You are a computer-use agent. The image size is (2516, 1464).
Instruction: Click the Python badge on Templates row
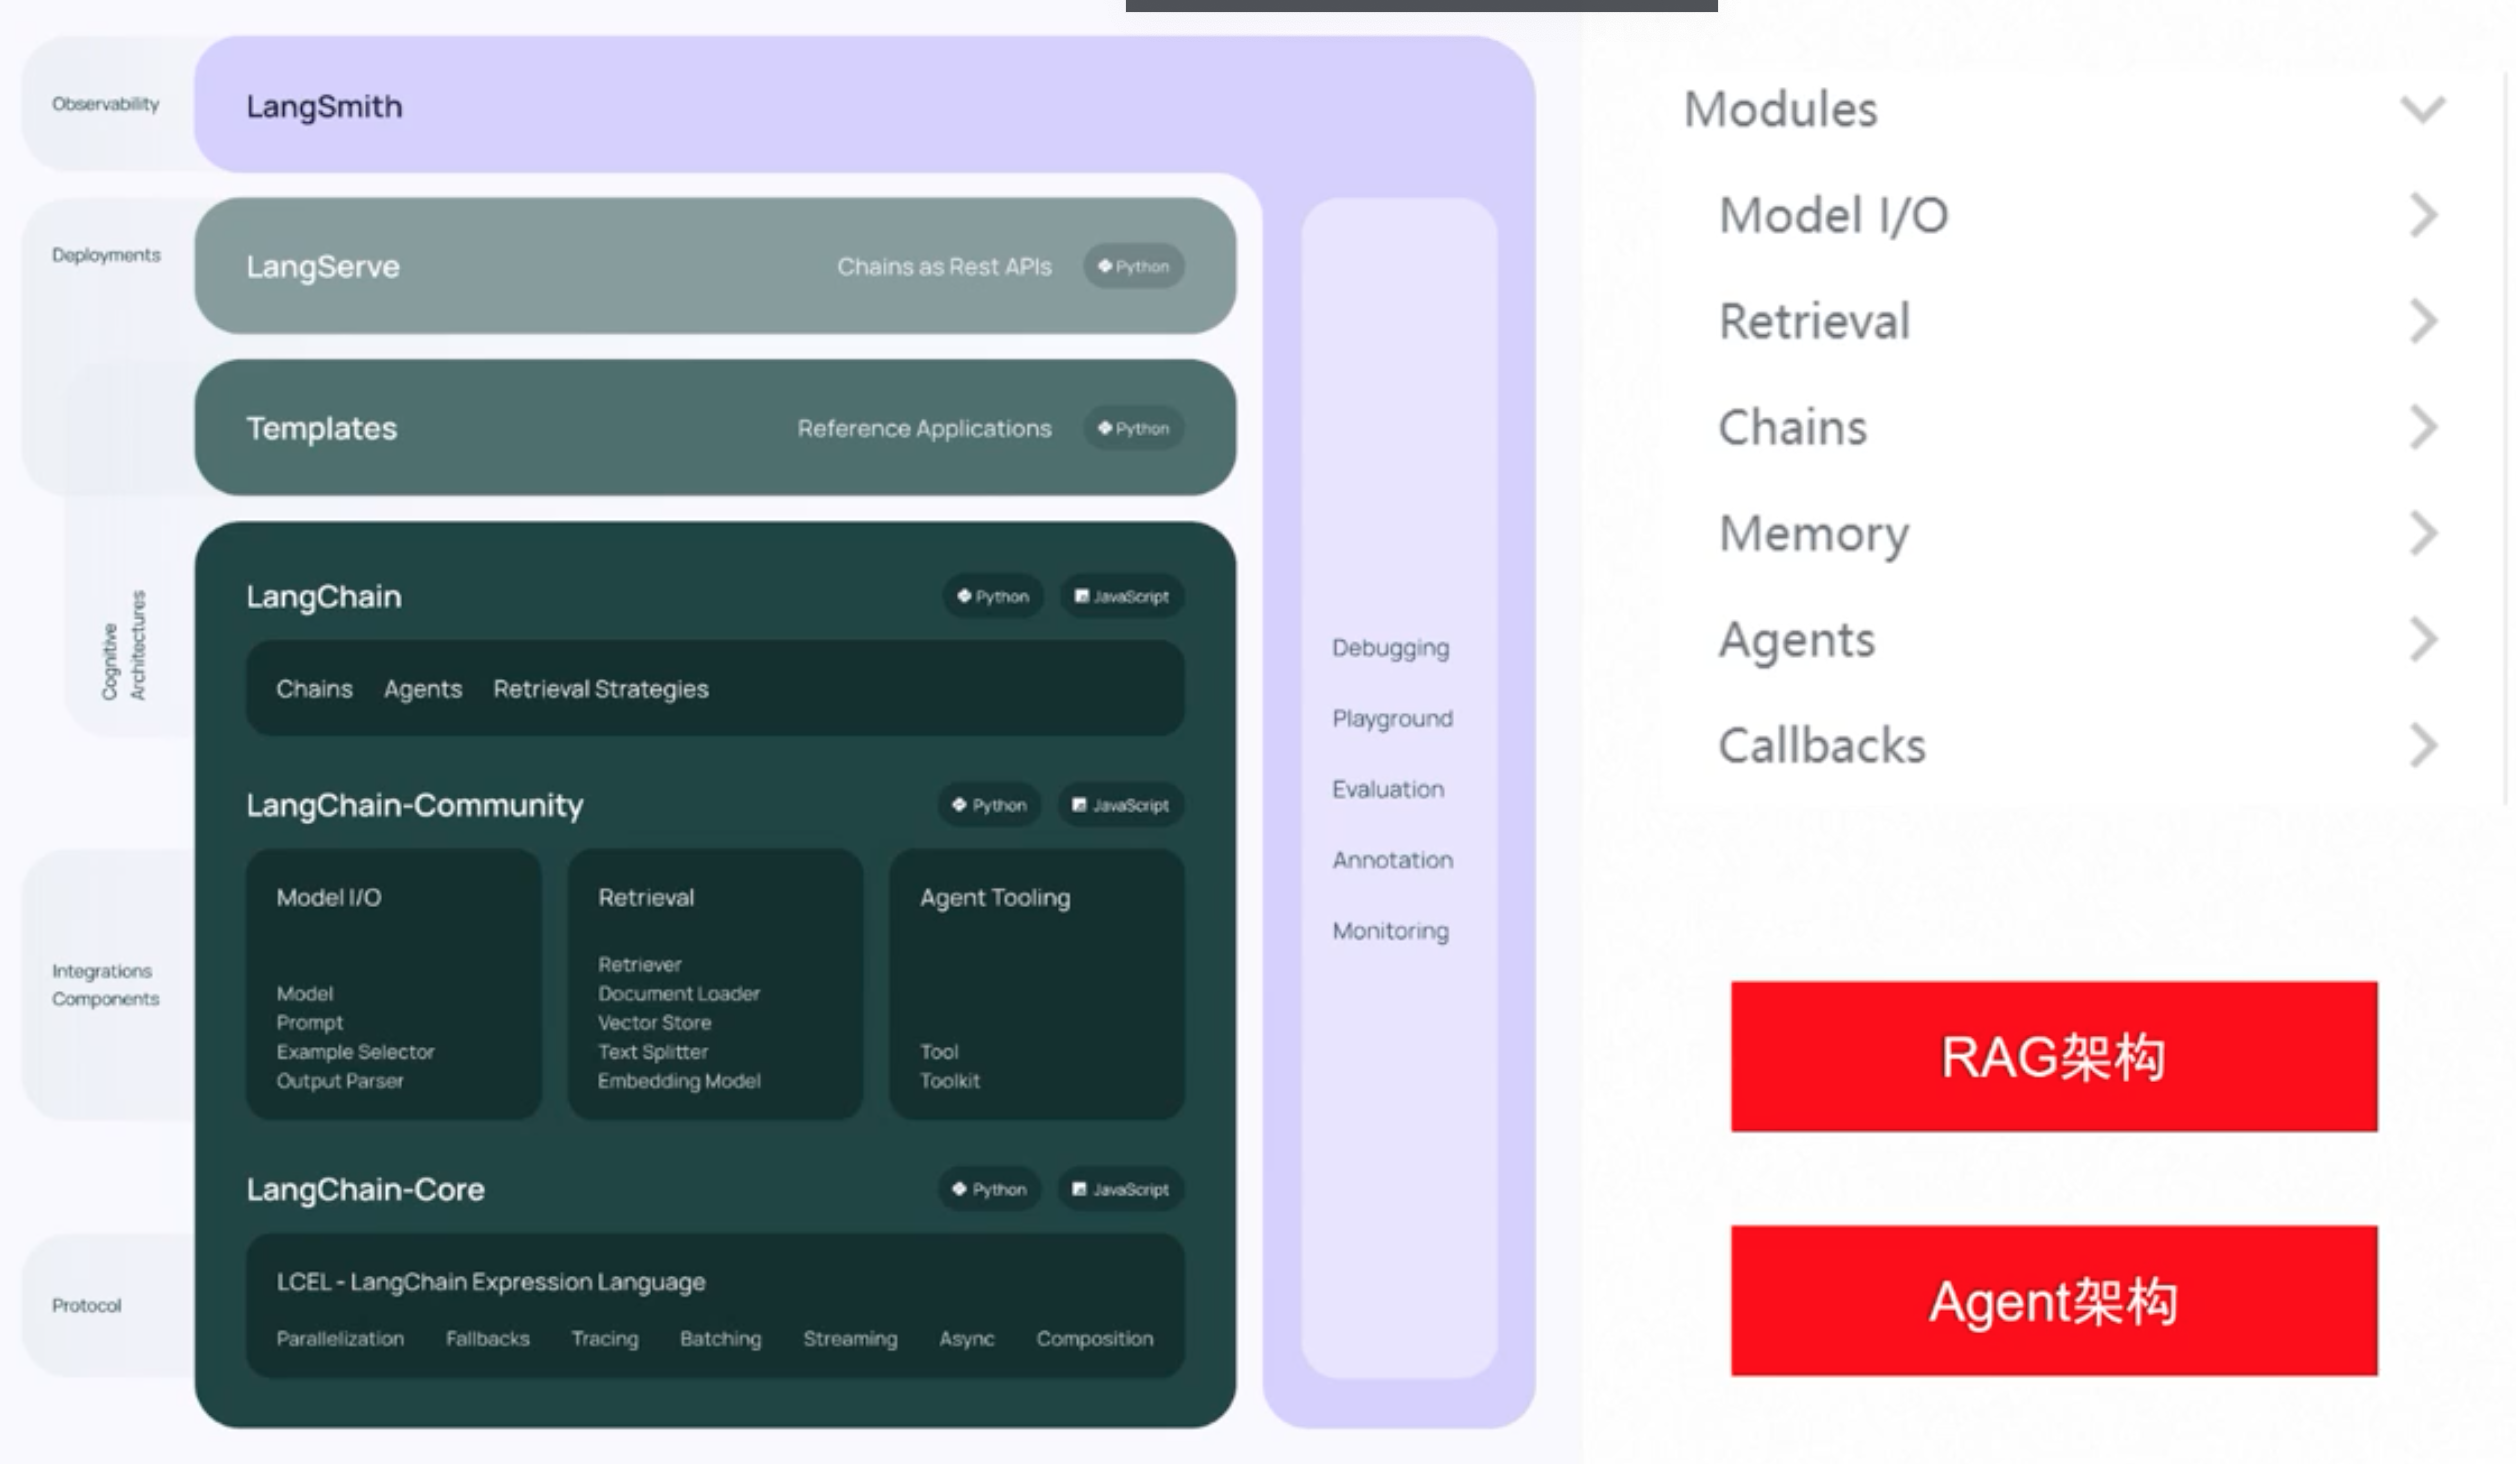click(x=1133, y=429)
